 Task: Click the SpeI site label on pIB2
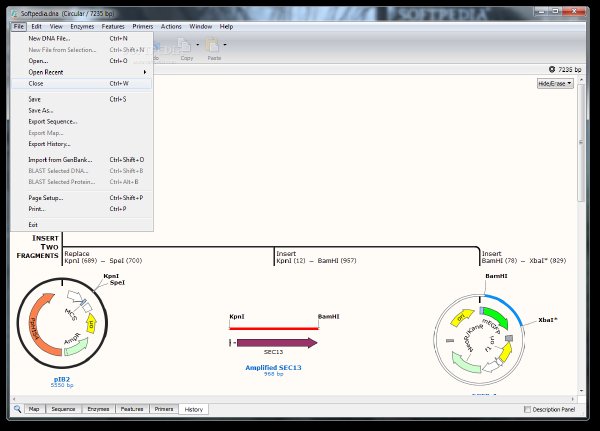pyautogui.click(x=117, y=282)
